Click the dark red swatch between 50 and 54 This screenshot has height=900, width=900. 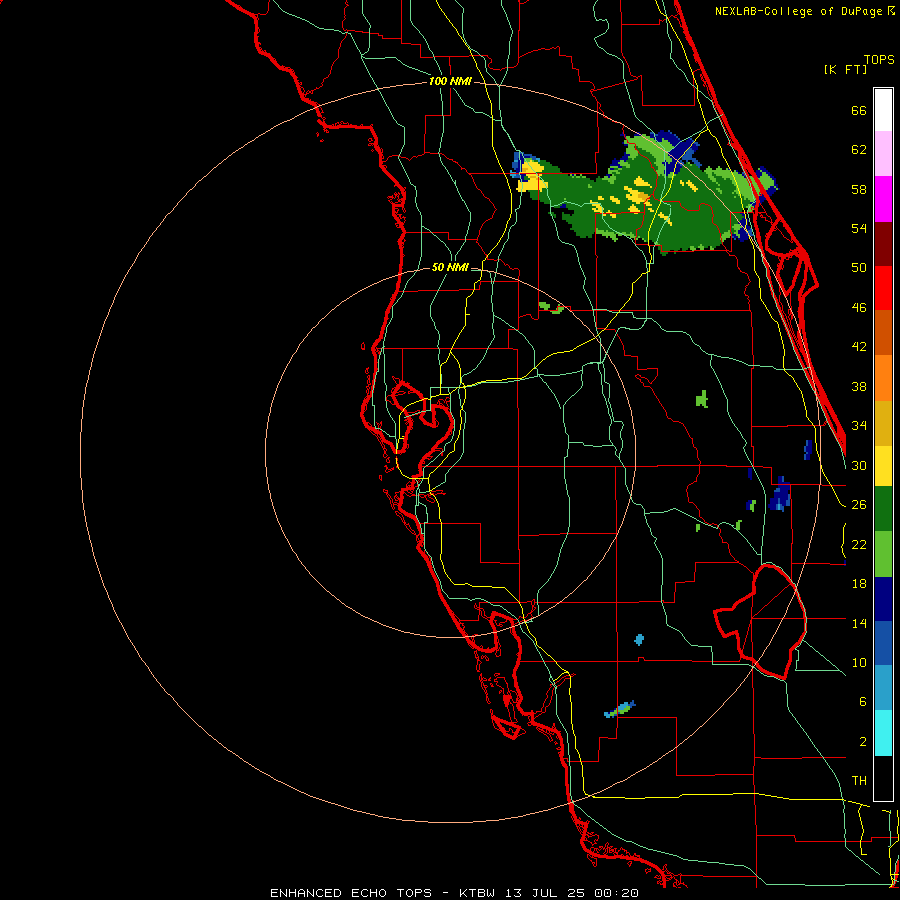(x=883, y=244)
